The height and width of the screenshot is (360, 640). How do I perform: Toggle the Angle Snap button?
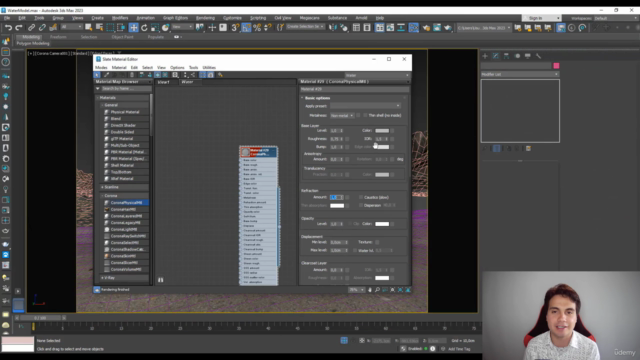246,28
